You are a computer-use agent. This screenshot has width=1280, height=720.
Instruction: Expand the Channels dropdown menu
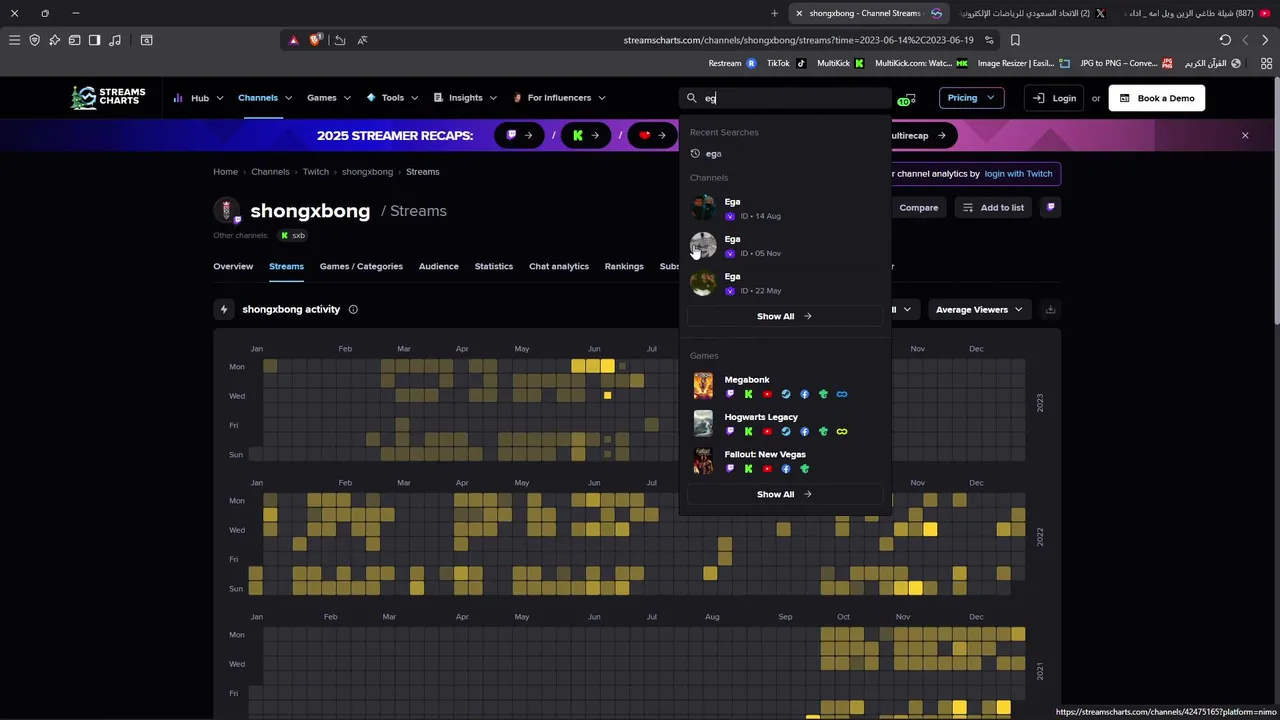coord(265,98)
